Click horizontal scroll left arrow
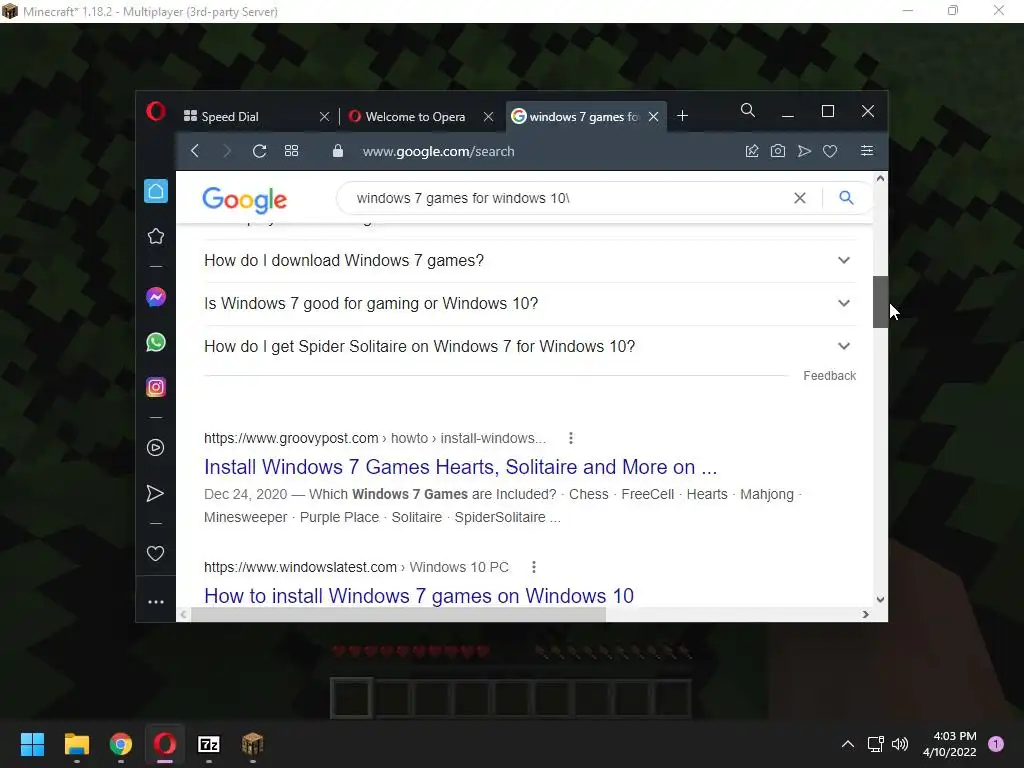 pos(184,615)
